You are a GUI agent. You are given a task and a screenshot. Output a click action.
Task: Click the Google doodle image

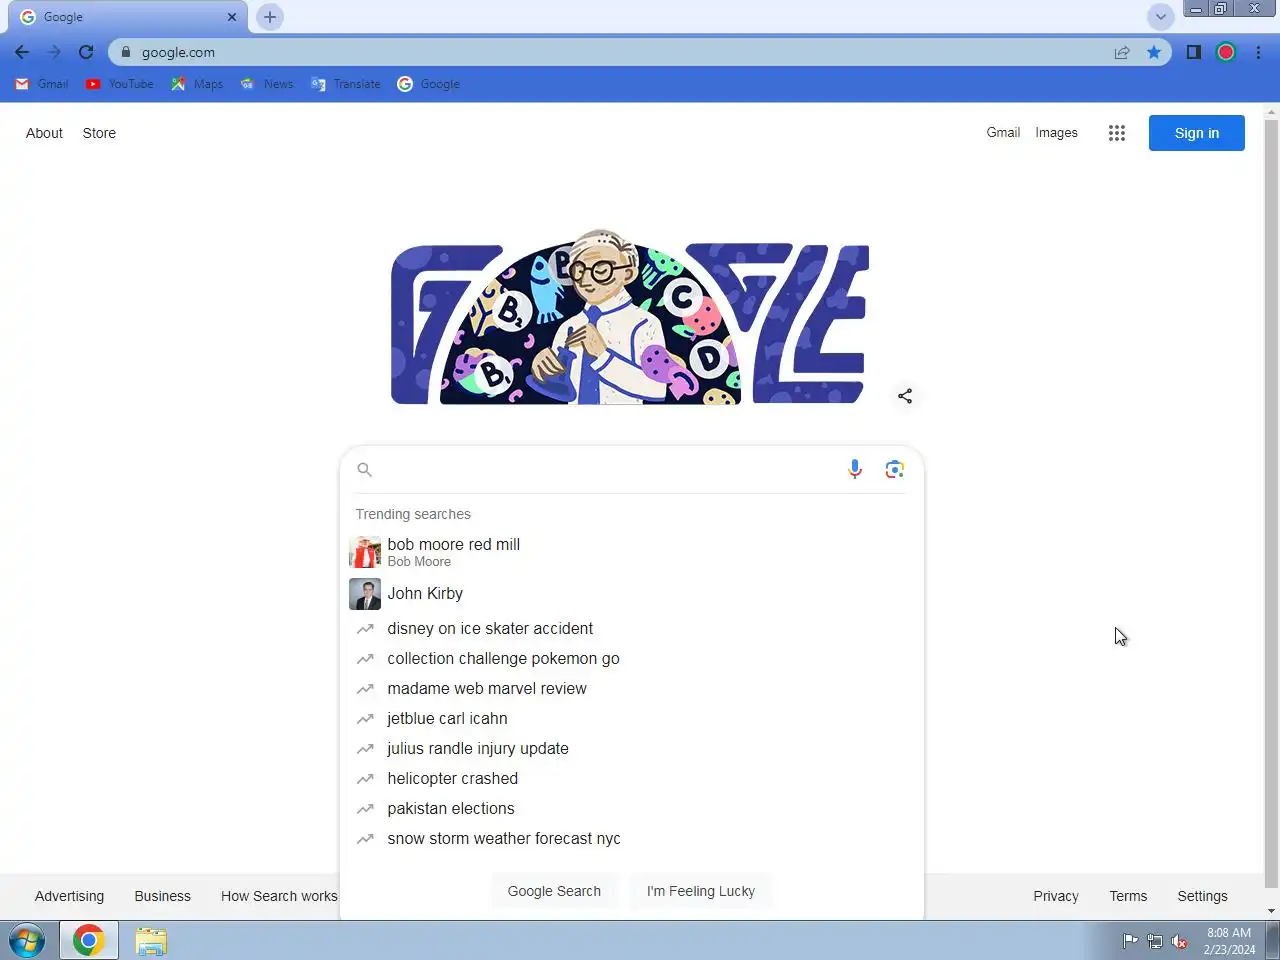[x=630, y=317]
